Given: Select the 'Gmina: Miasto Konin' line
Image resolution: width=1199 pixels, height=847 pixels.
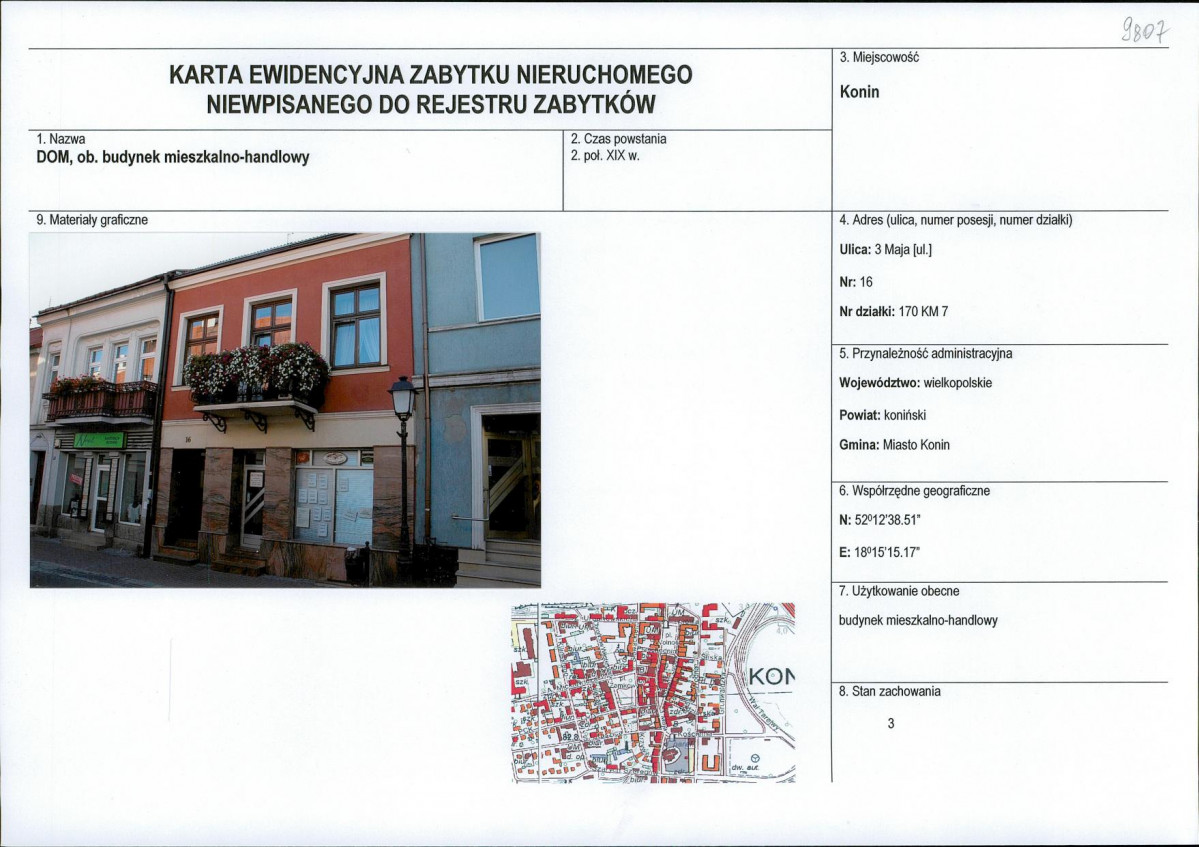Looking at the screenshot, I should [894, 445].
